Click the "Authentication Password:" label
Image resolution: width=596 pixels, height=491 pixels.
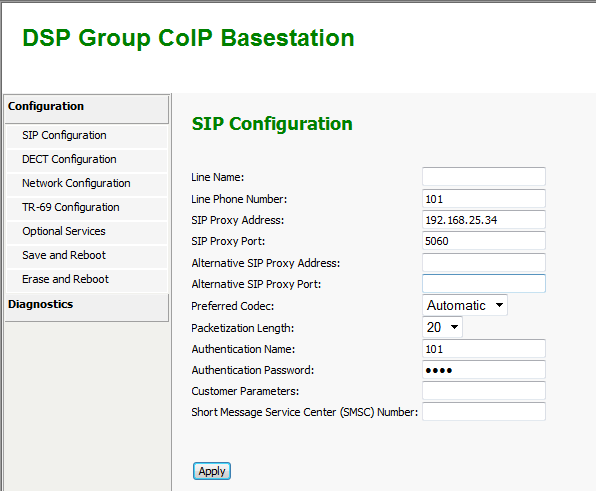(x=253, y=370)
